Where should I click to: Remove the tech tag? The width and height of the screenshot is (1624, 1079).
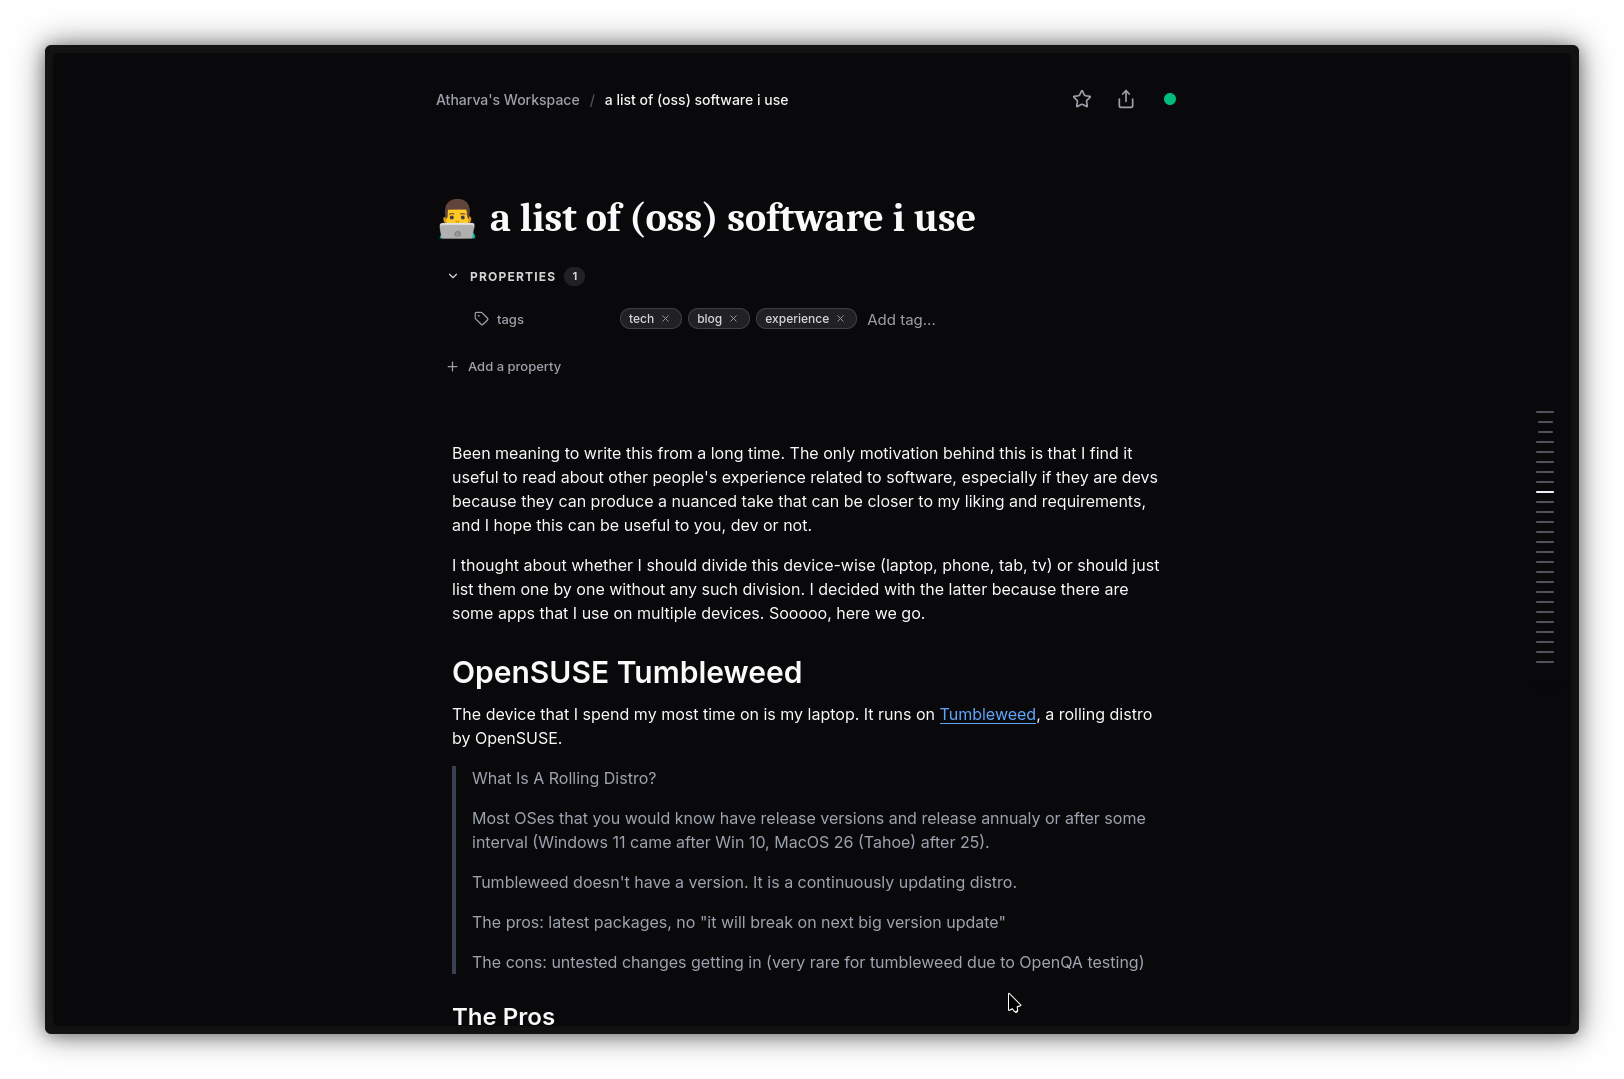click(x=665, y=319)
